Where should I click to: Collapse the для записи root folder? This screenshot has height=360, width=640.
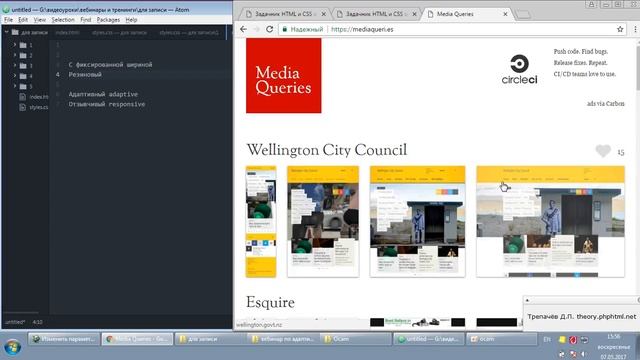7,32
